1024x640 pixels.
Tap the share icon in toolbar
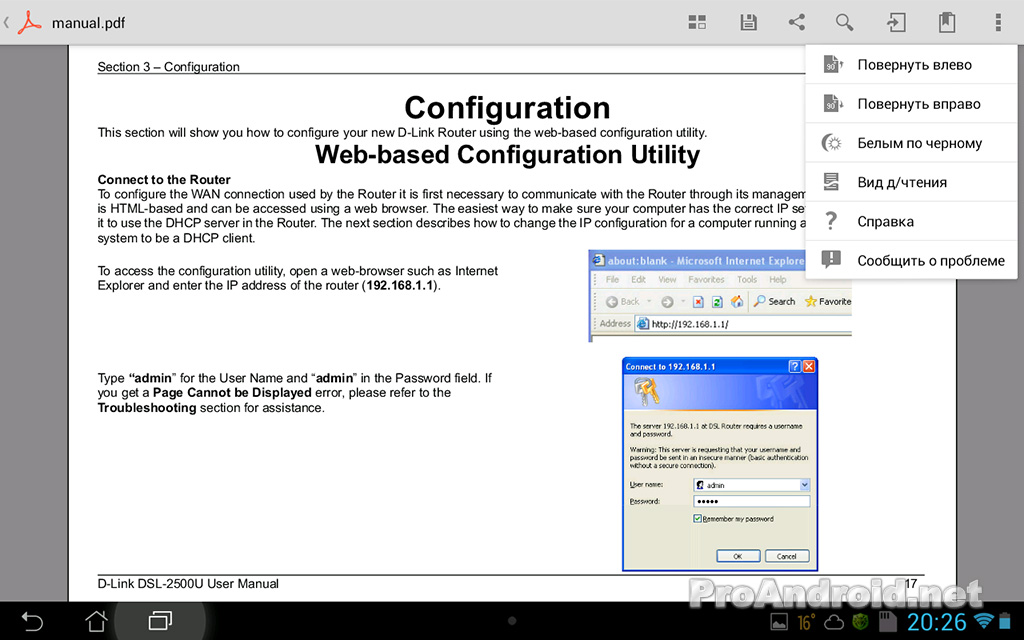tap(796, 23)
